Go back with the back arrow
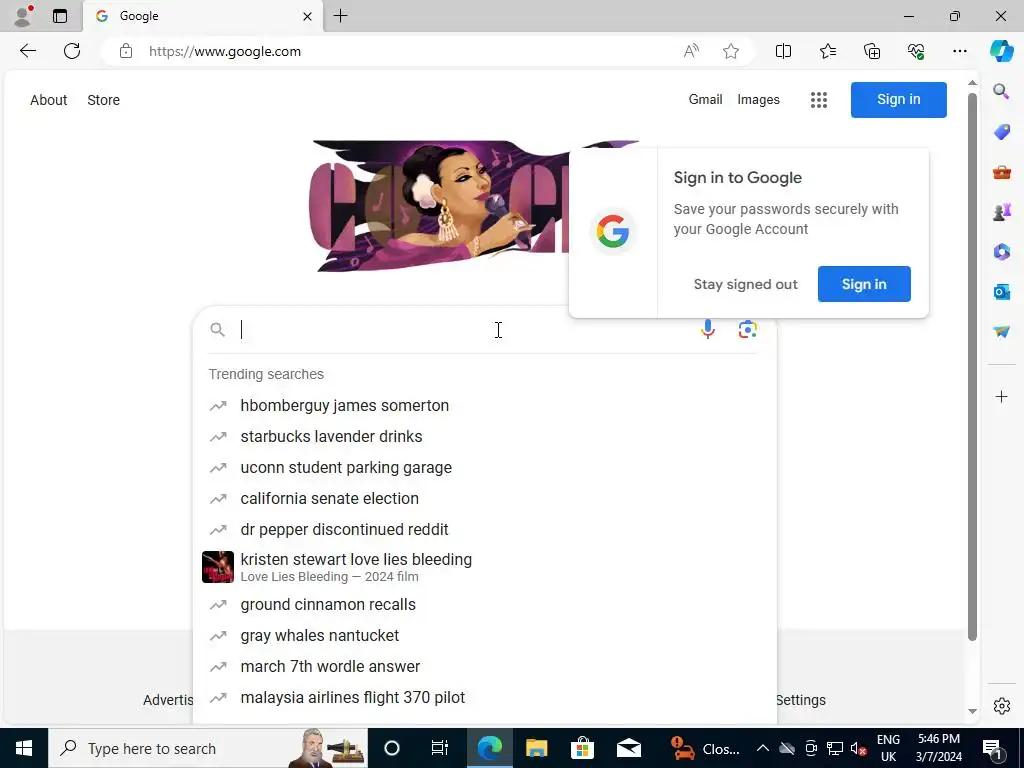The height and width of the screenshot is (768, 1024). pyautogui.click(x=27, y=51)
